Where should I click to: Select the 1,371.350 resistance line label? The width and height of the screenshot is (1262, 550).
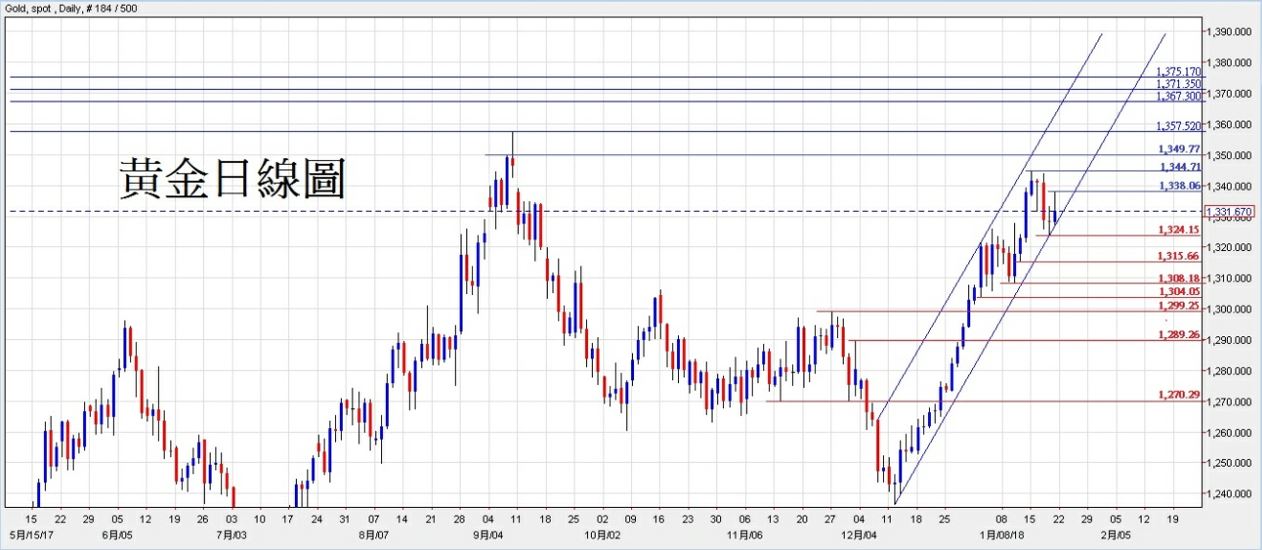pyautogui.click(x=1178, y=85)
